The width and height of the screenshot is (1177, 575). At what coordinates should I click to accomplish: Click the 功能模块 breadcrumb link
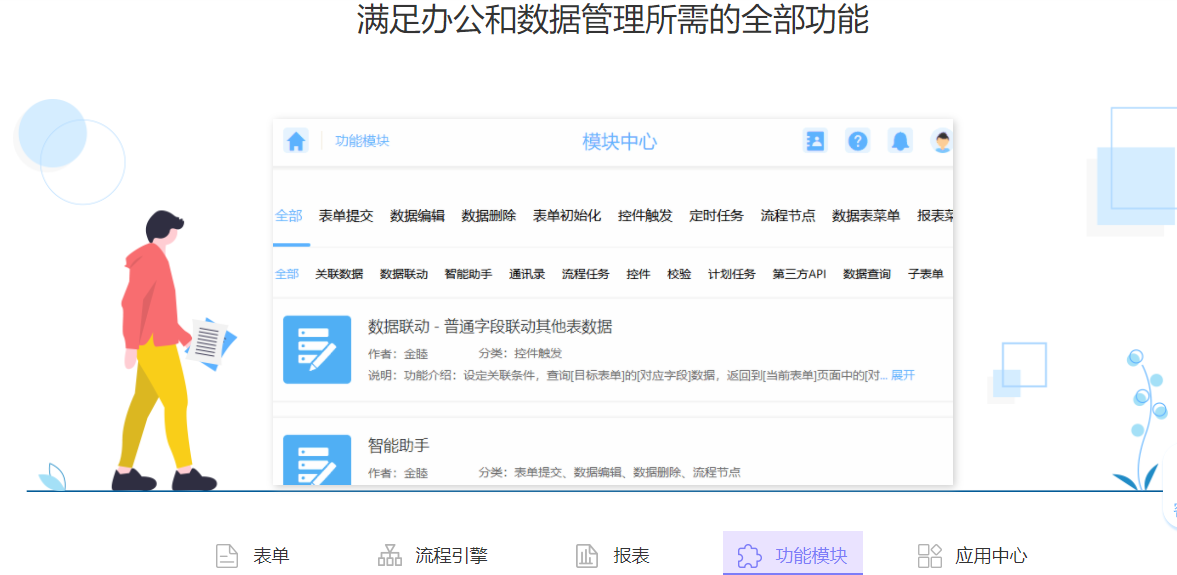(362, 141)
